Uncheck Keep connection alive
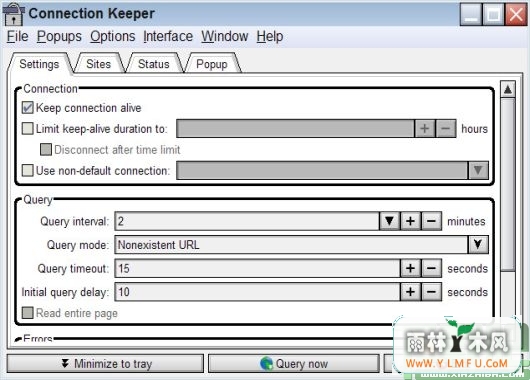Screen dimensions: 530x380 27,108
